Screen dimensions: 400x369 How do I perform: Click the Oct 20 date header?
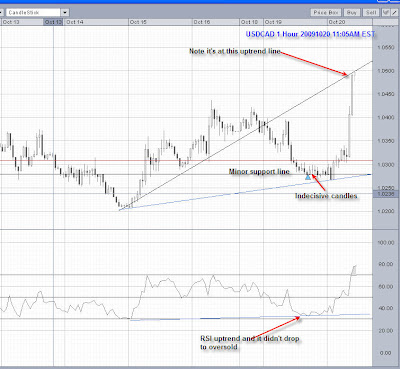(x=337, y=22)
